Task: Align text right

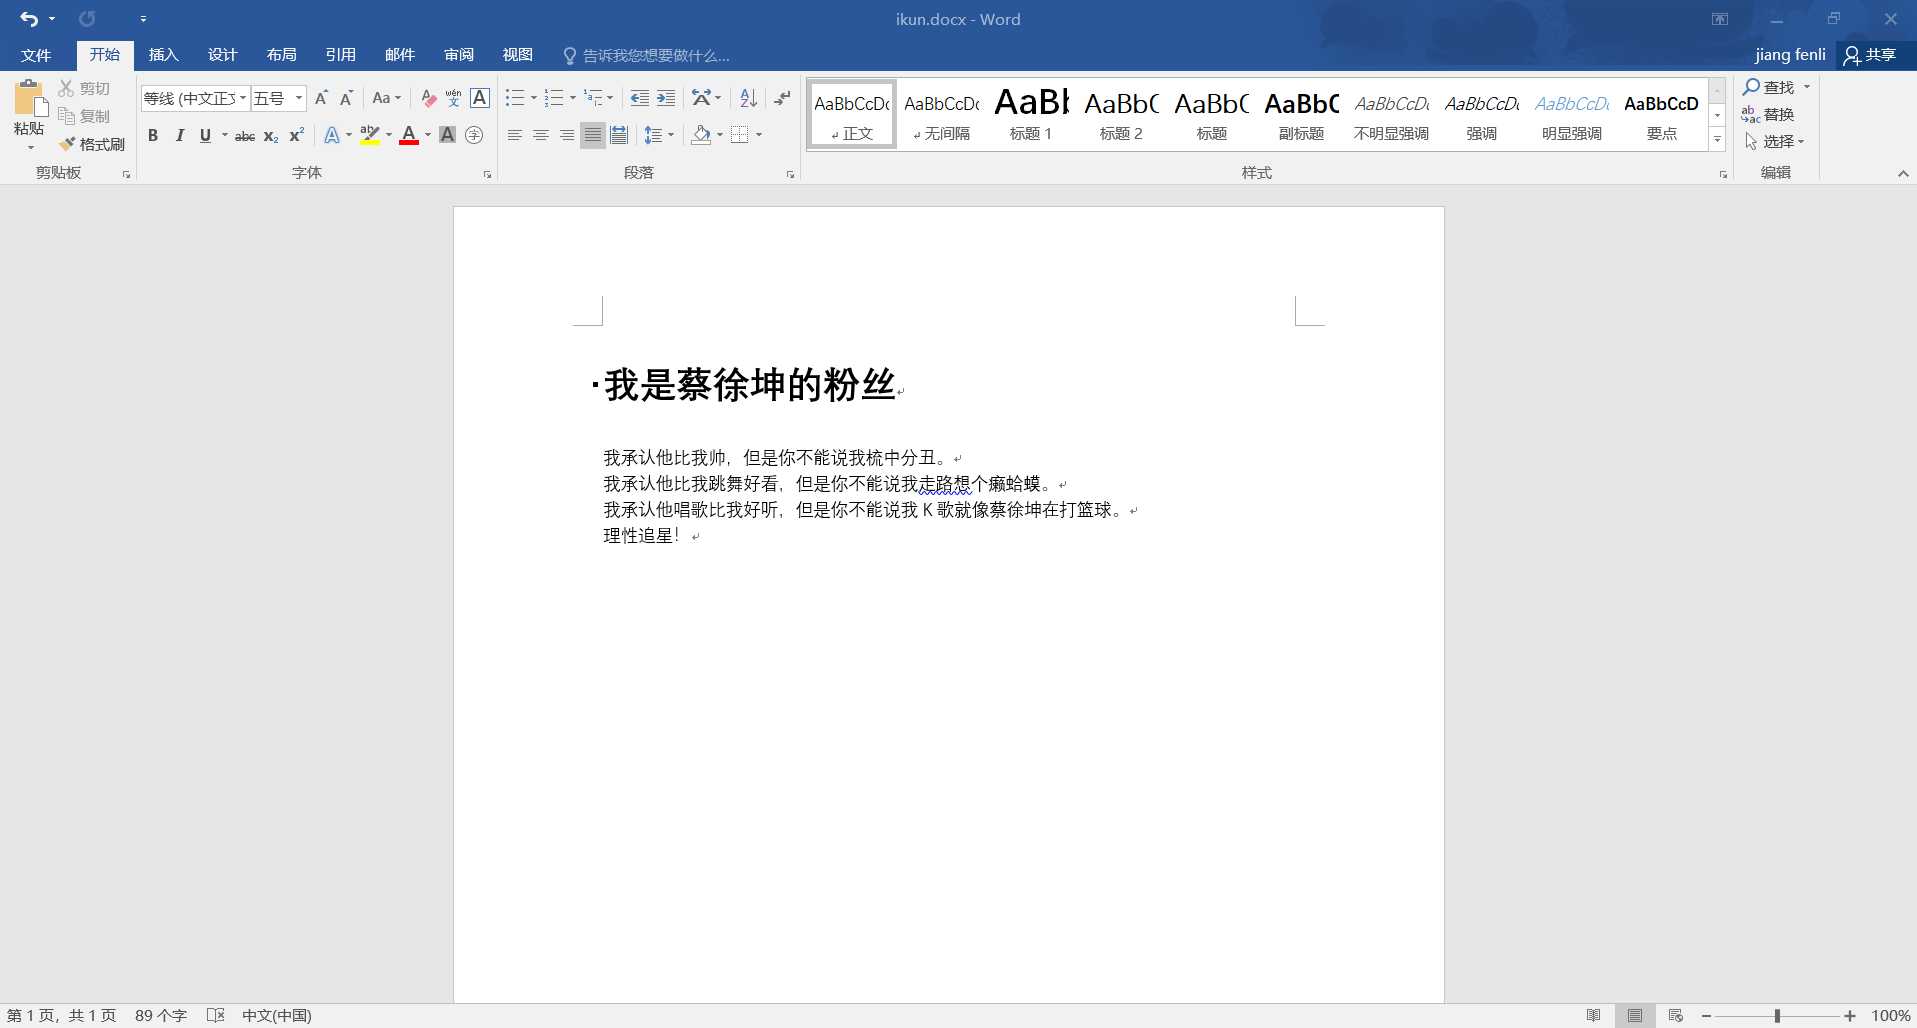Action: (567, 135)
